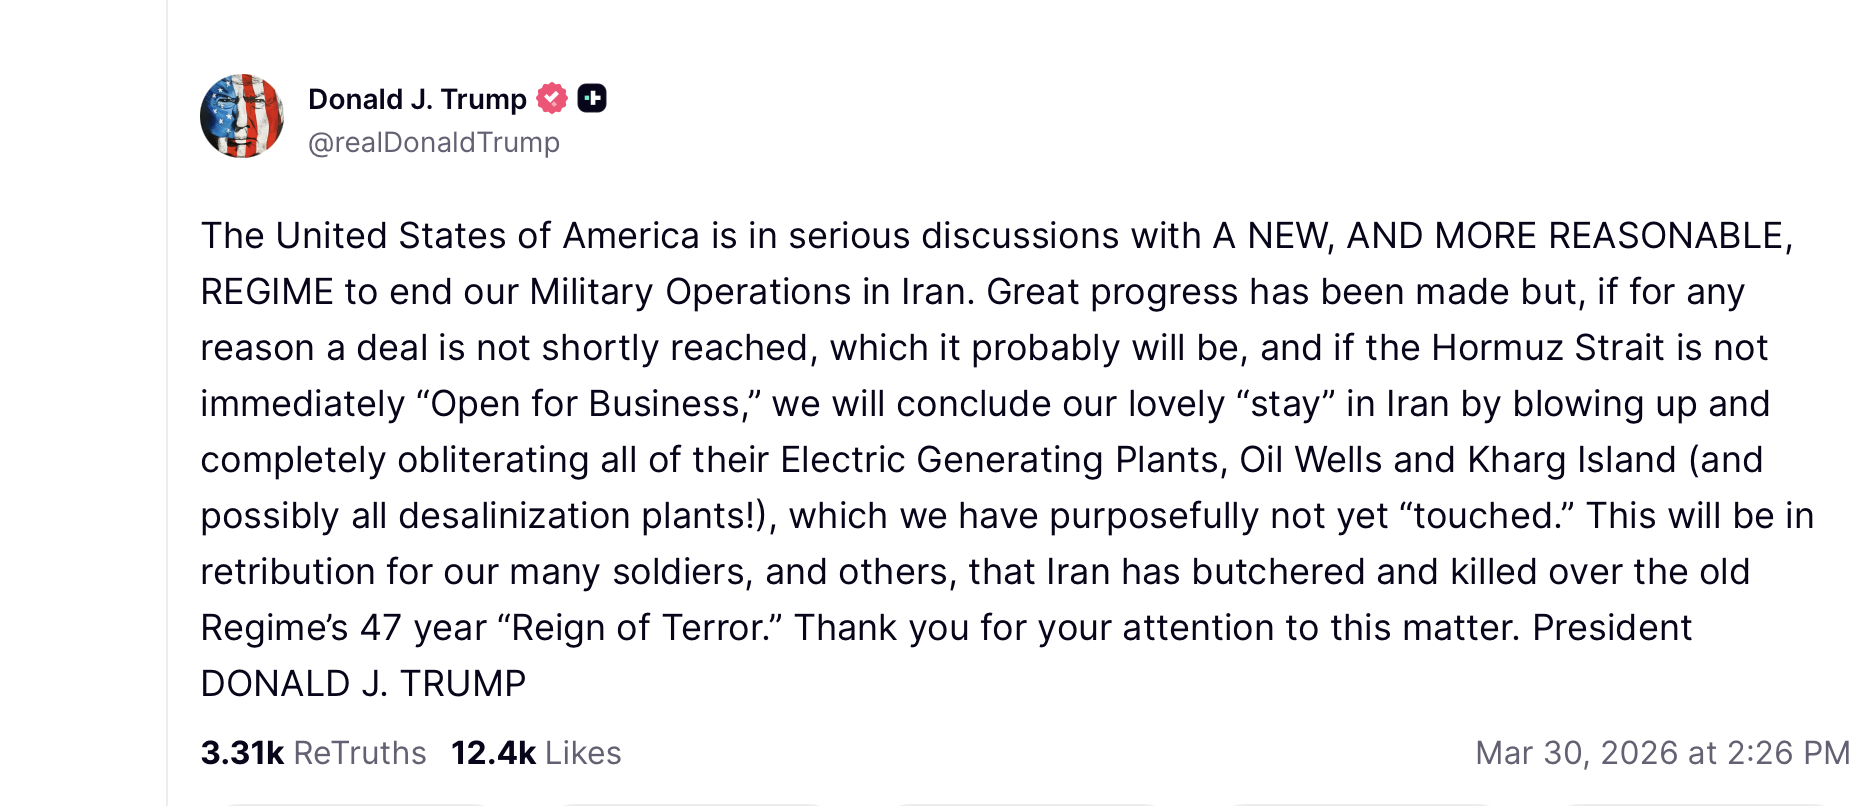Open the Donald J. Trump display name

(x=417, y=99)
